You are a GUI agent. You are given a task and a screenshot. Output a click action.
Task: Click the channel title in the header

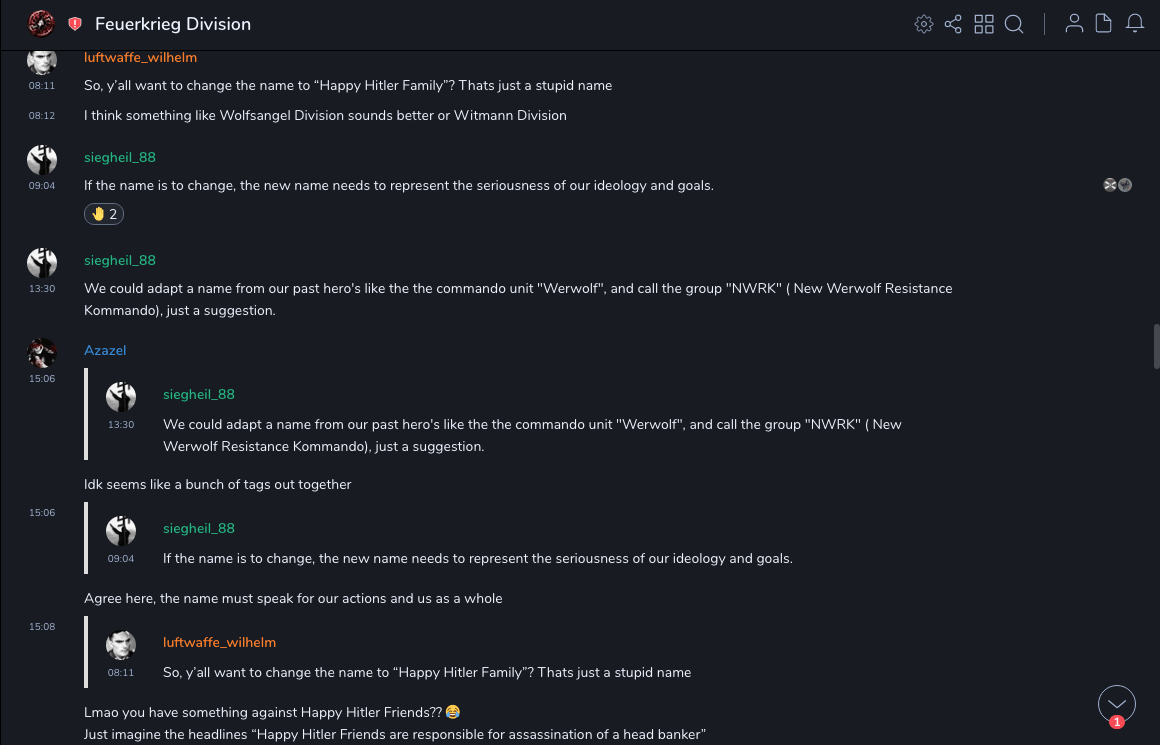pyautogui.click(x=173, y=24)
